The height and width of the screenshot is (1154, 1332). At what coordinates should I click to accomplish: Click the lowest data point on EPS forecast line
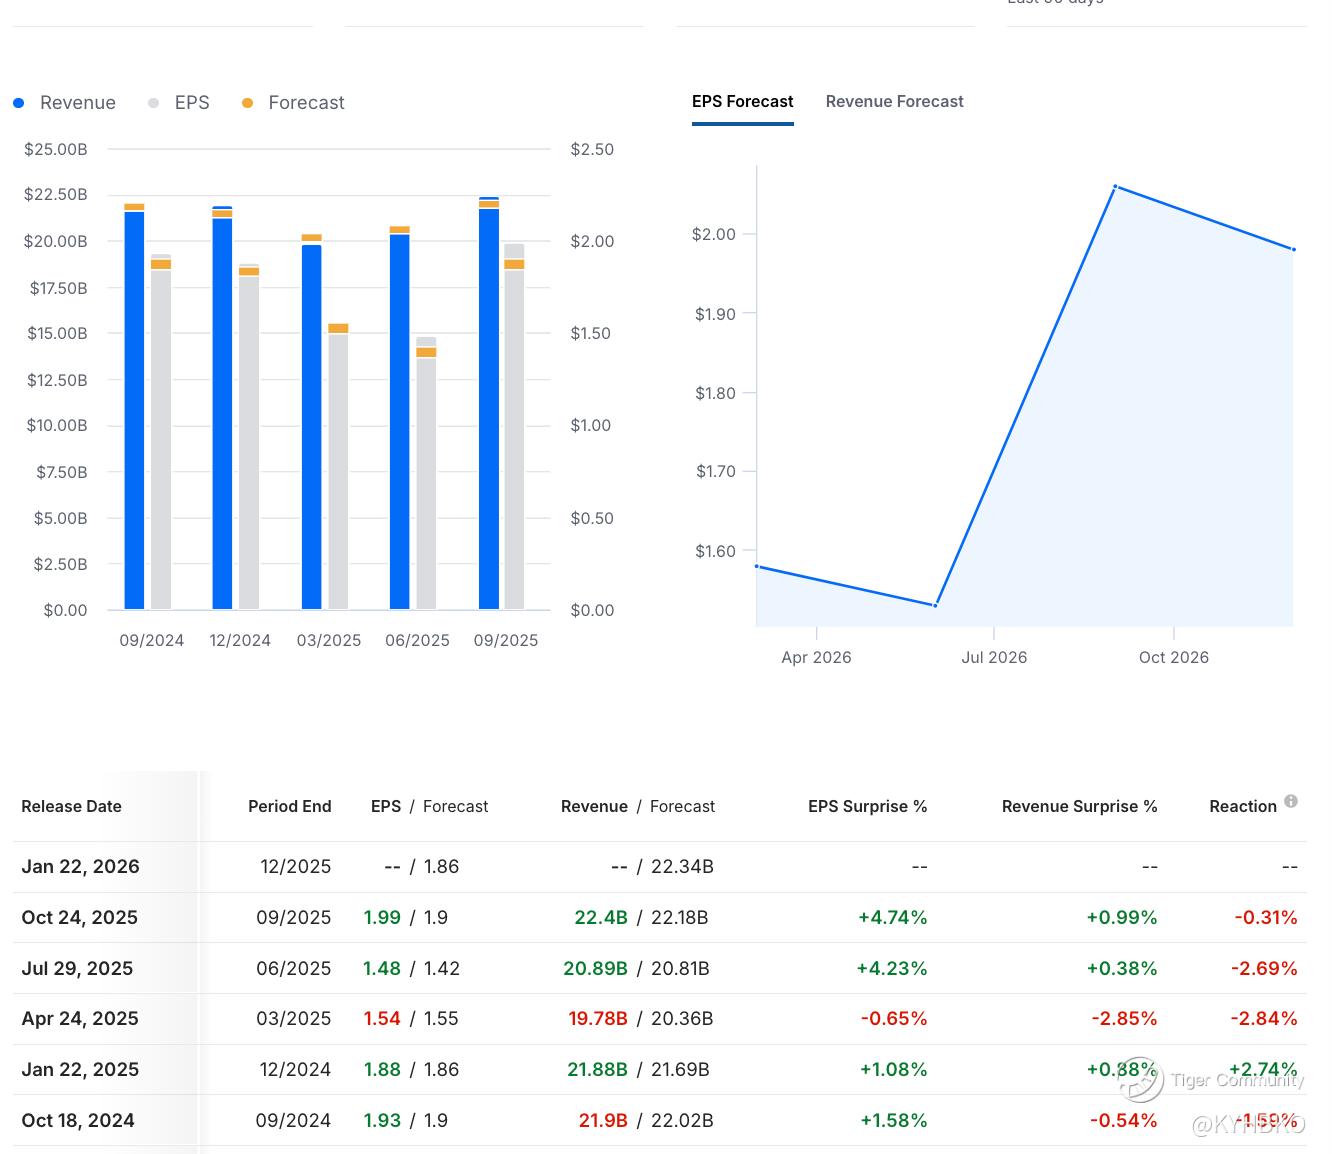tap(935, 605)
